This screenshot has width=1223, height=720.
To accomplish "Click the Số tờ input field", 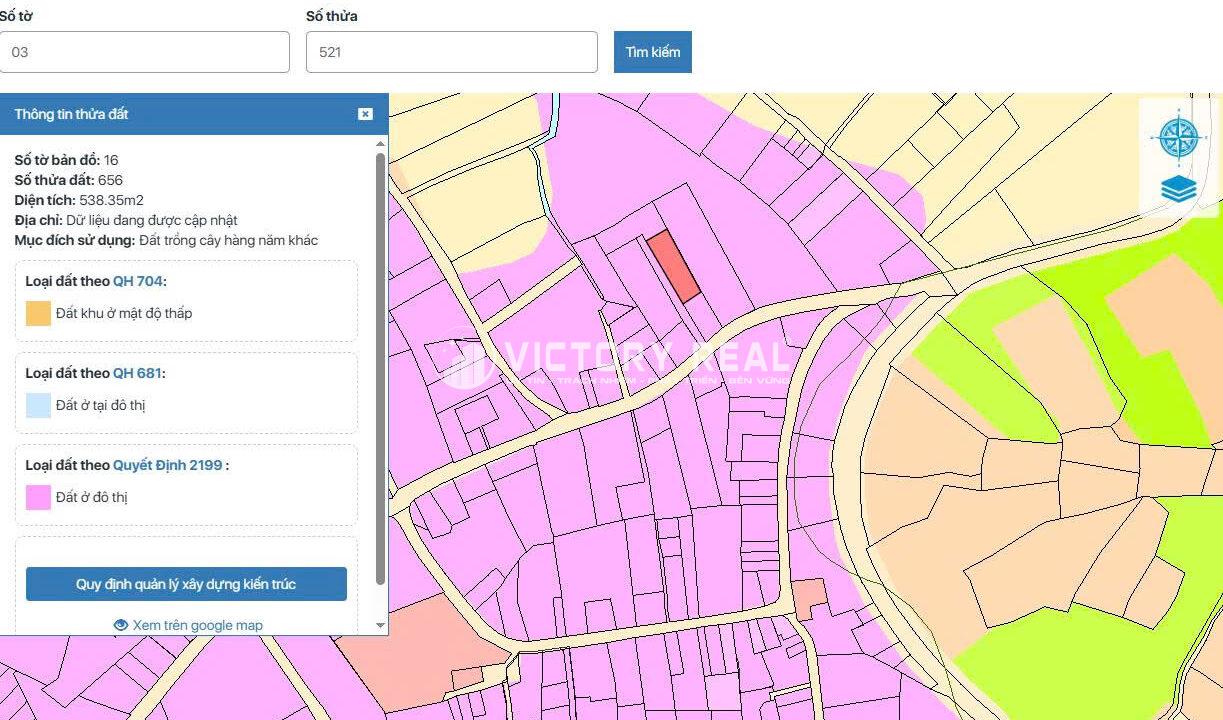I will (144, 52).
